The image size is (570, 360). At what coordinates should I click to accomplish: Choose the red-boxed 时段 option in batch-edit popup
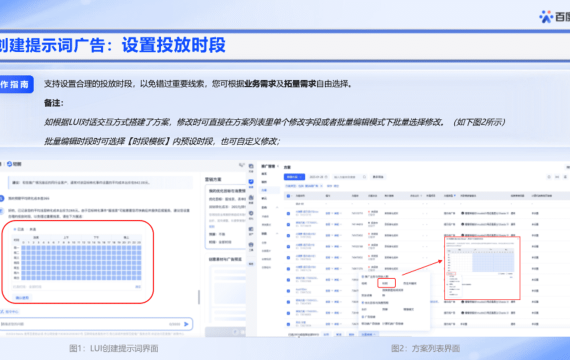point(386,283)
